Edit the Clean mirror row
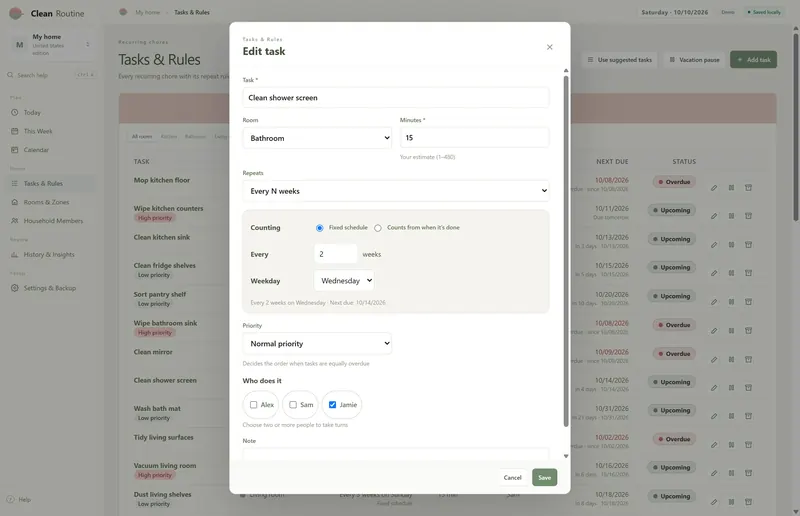Screen dimensions: 800x516 (x=714, y=359)
